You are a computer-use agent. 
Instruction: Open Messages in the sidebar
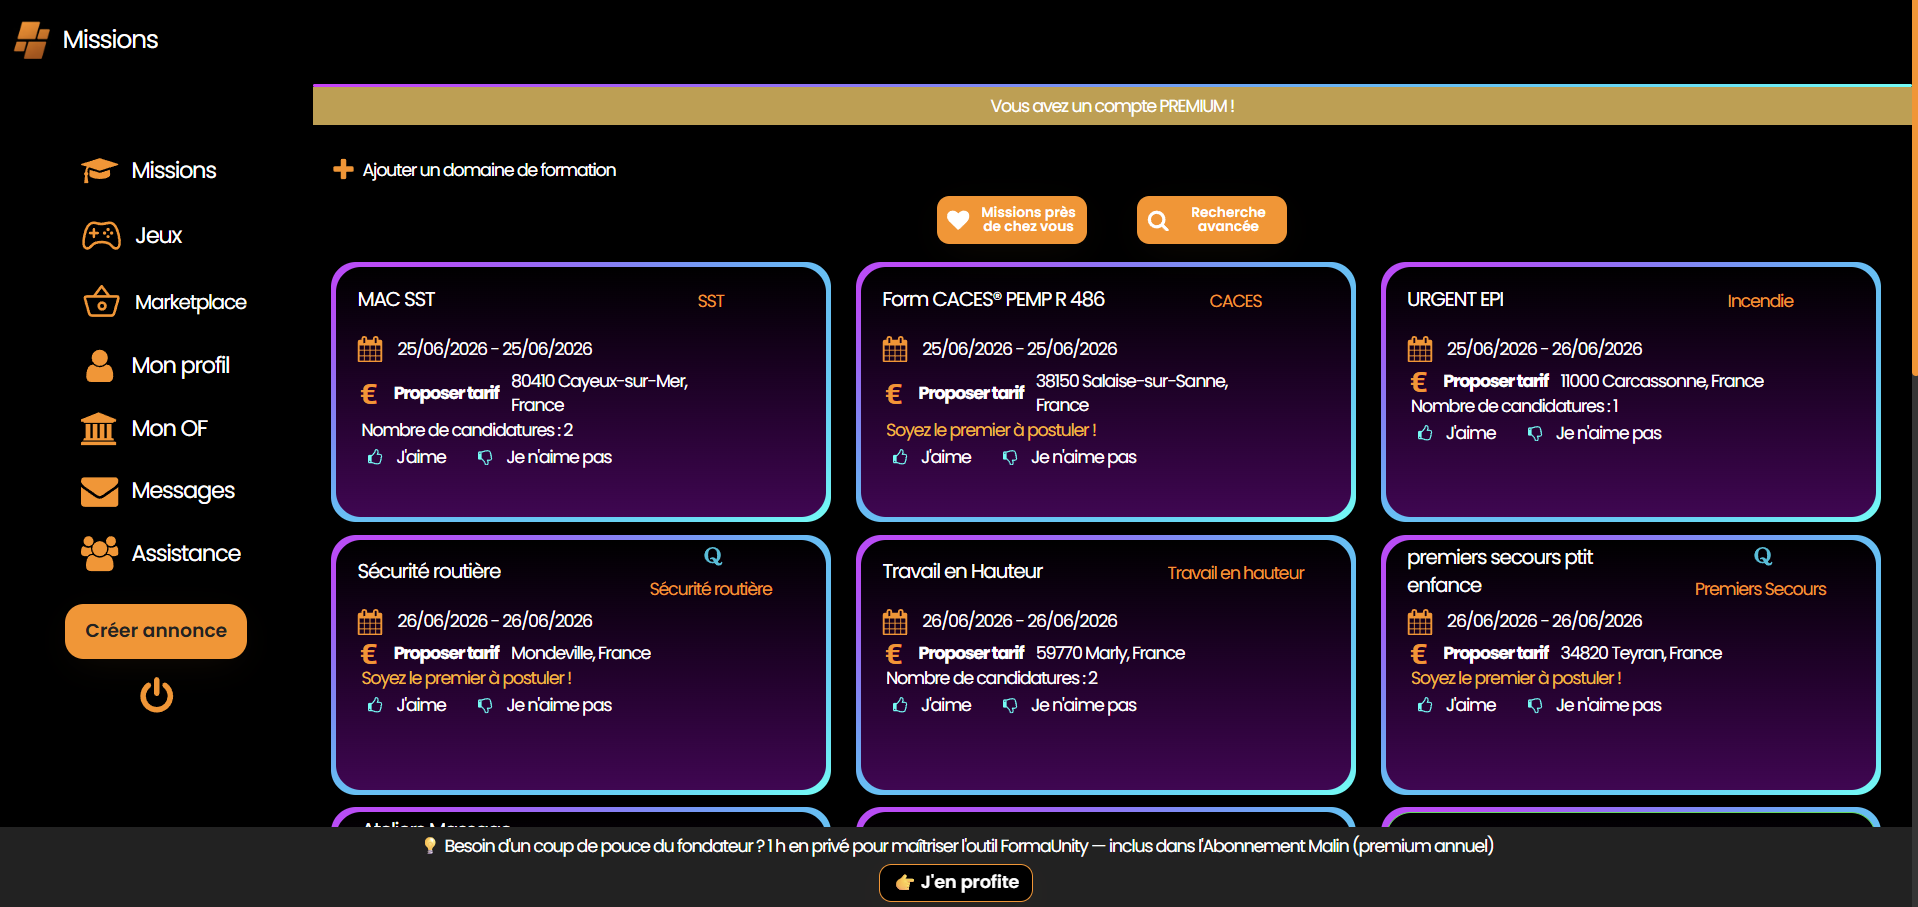(x=158, y=491)
